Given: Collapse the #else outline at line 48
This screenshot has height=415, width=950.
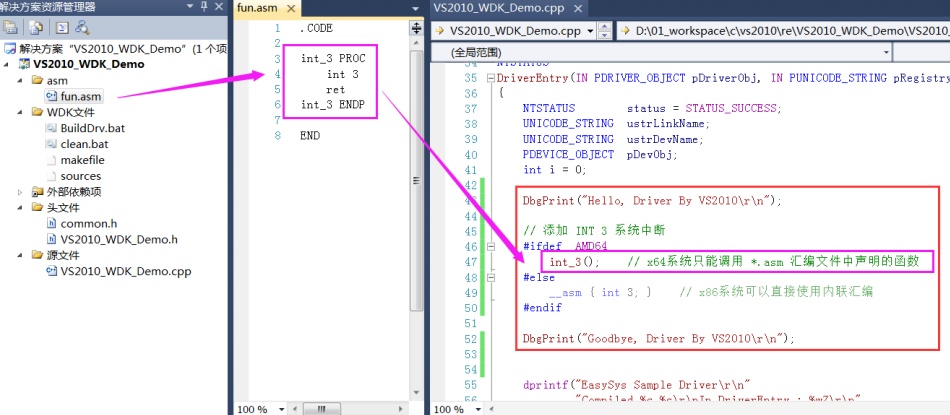Looking at the screenshot, I should pos(490,277).
